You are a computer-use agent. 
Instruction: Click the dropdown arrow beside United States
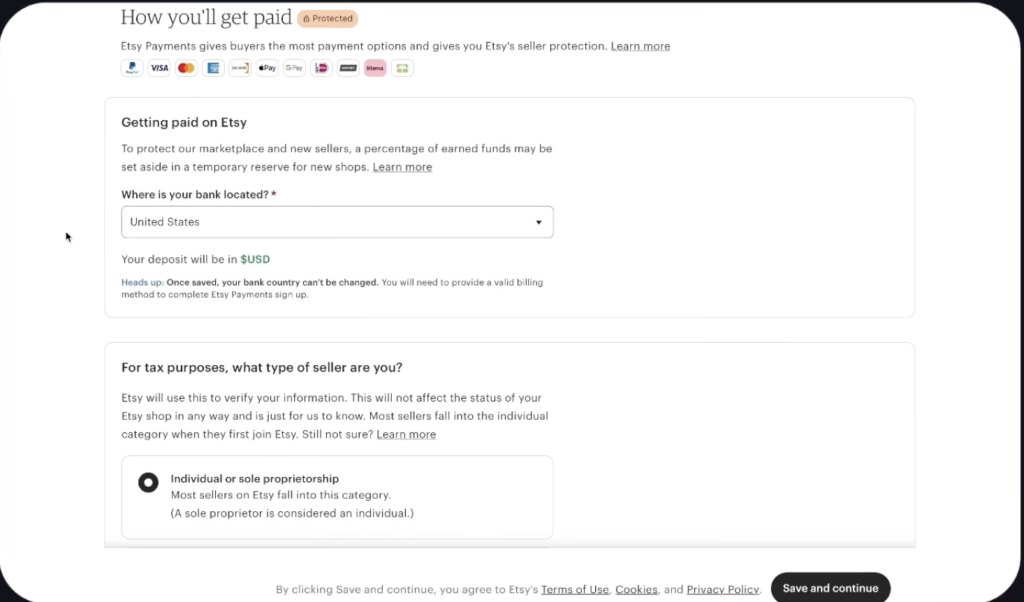pos(539,223)
